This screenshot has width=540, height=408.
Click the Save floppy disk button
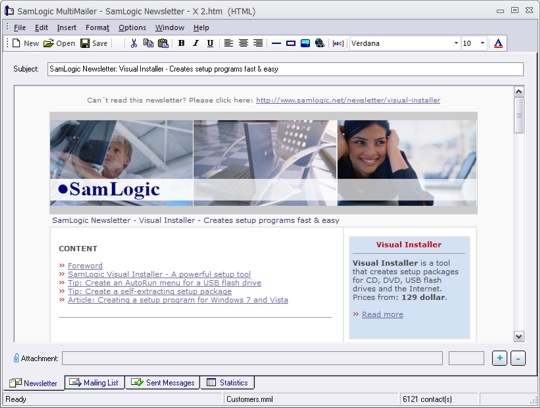tap(94, 43)
